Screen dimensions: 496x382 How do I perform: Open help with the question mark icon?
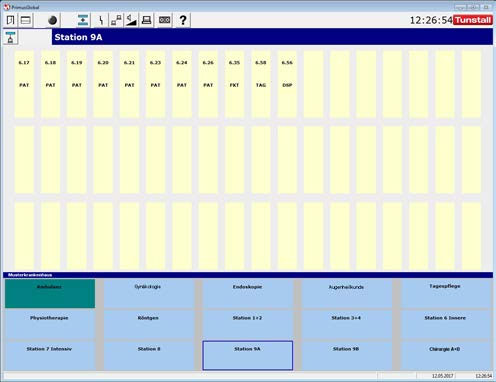[183, 20]
